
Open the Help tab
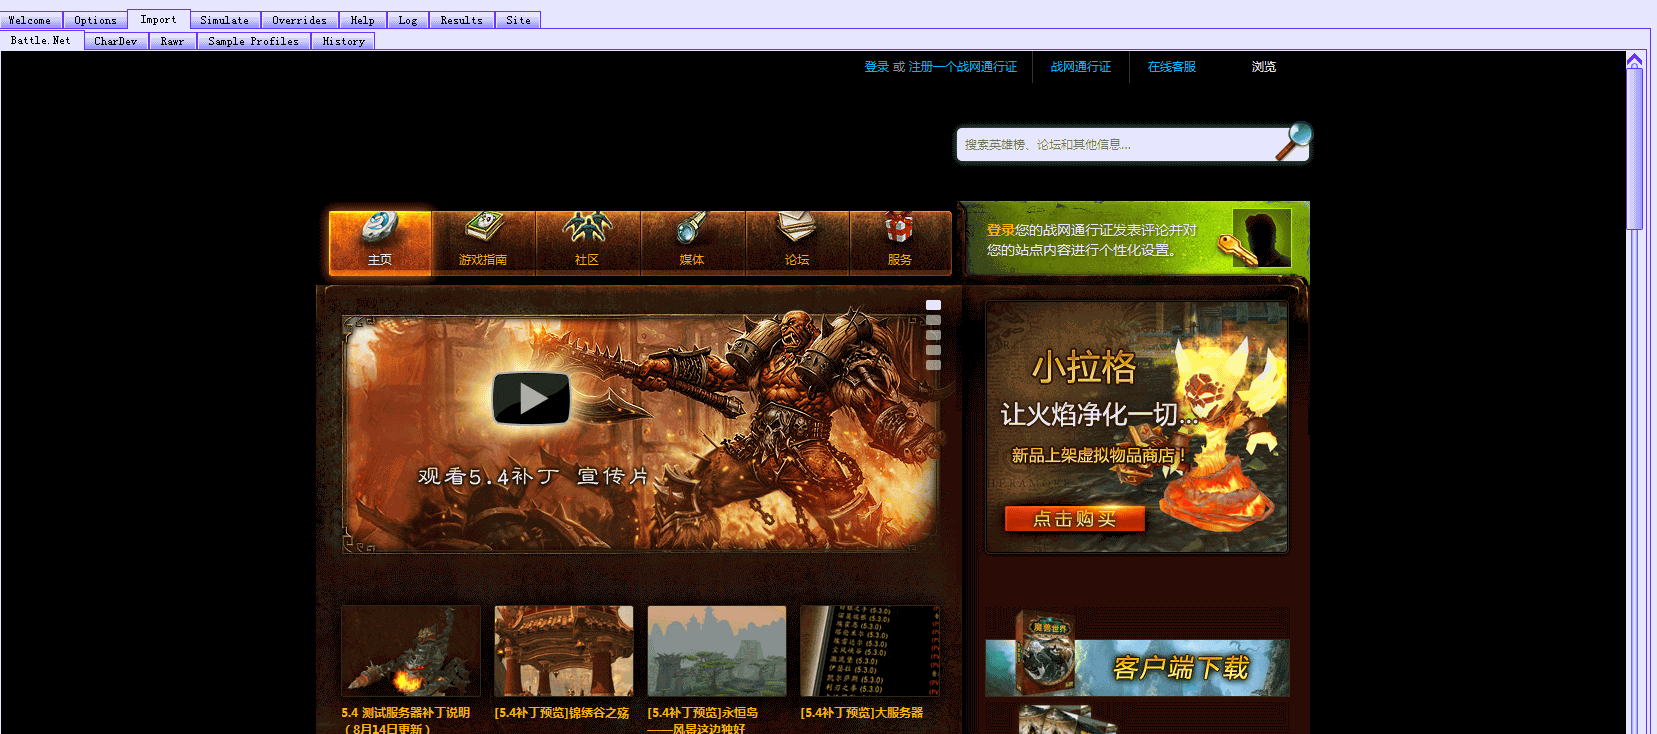pos(362,20)
